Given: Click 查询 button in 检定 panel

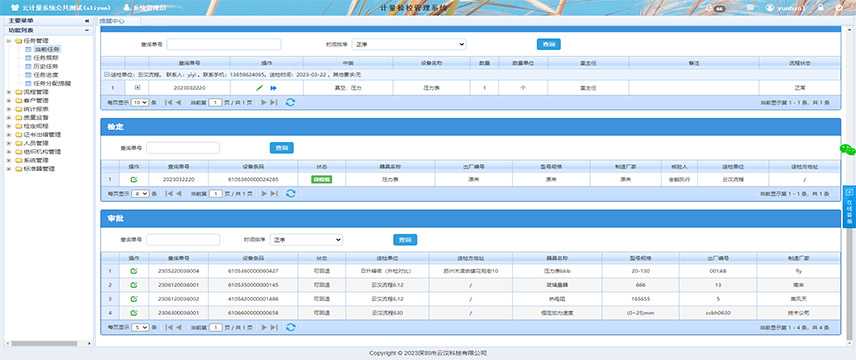Looking at the screenshot, I should (282, 147).
